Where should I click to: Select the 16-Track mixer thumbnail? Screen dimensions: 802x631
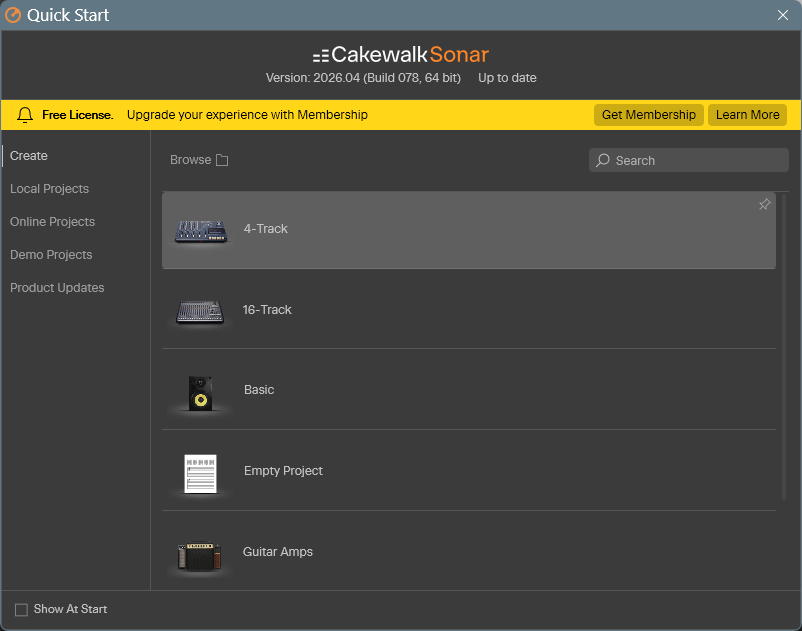click(x=200, y=311)
